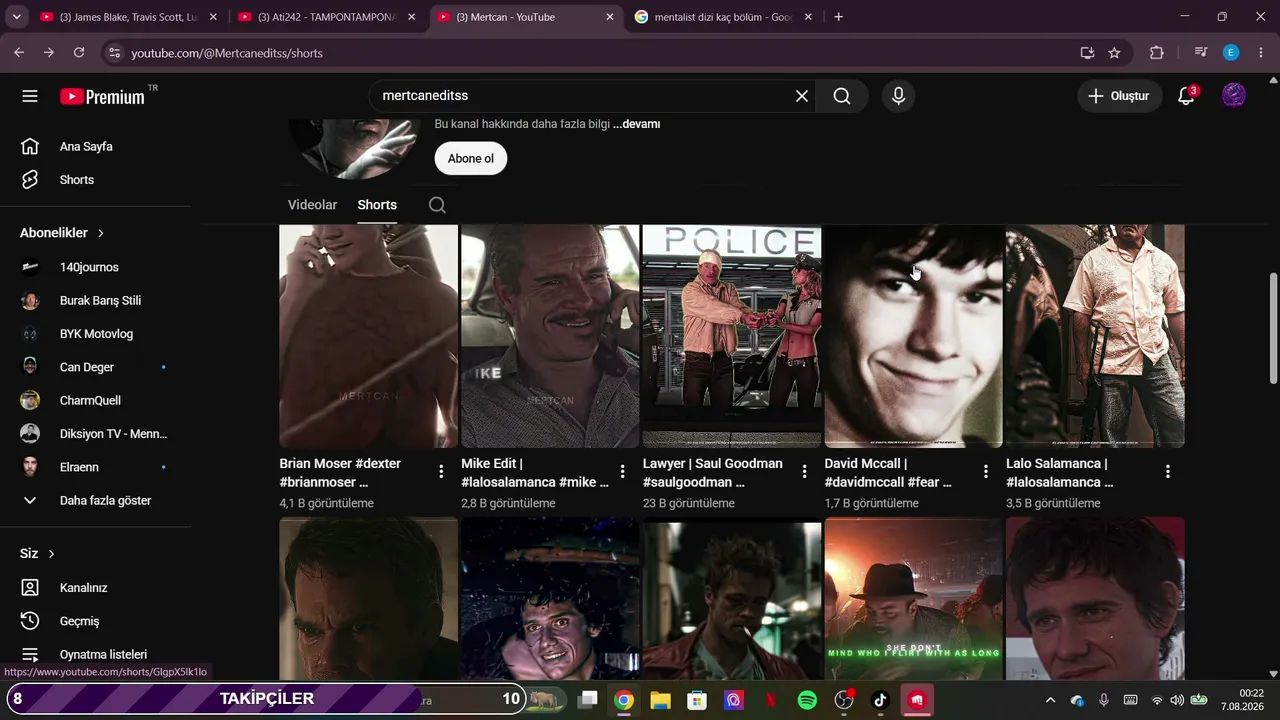Viewport: 1280px width, 720px height.
Task: Subscribe with the Abone ol button
Action: [471, 158]
